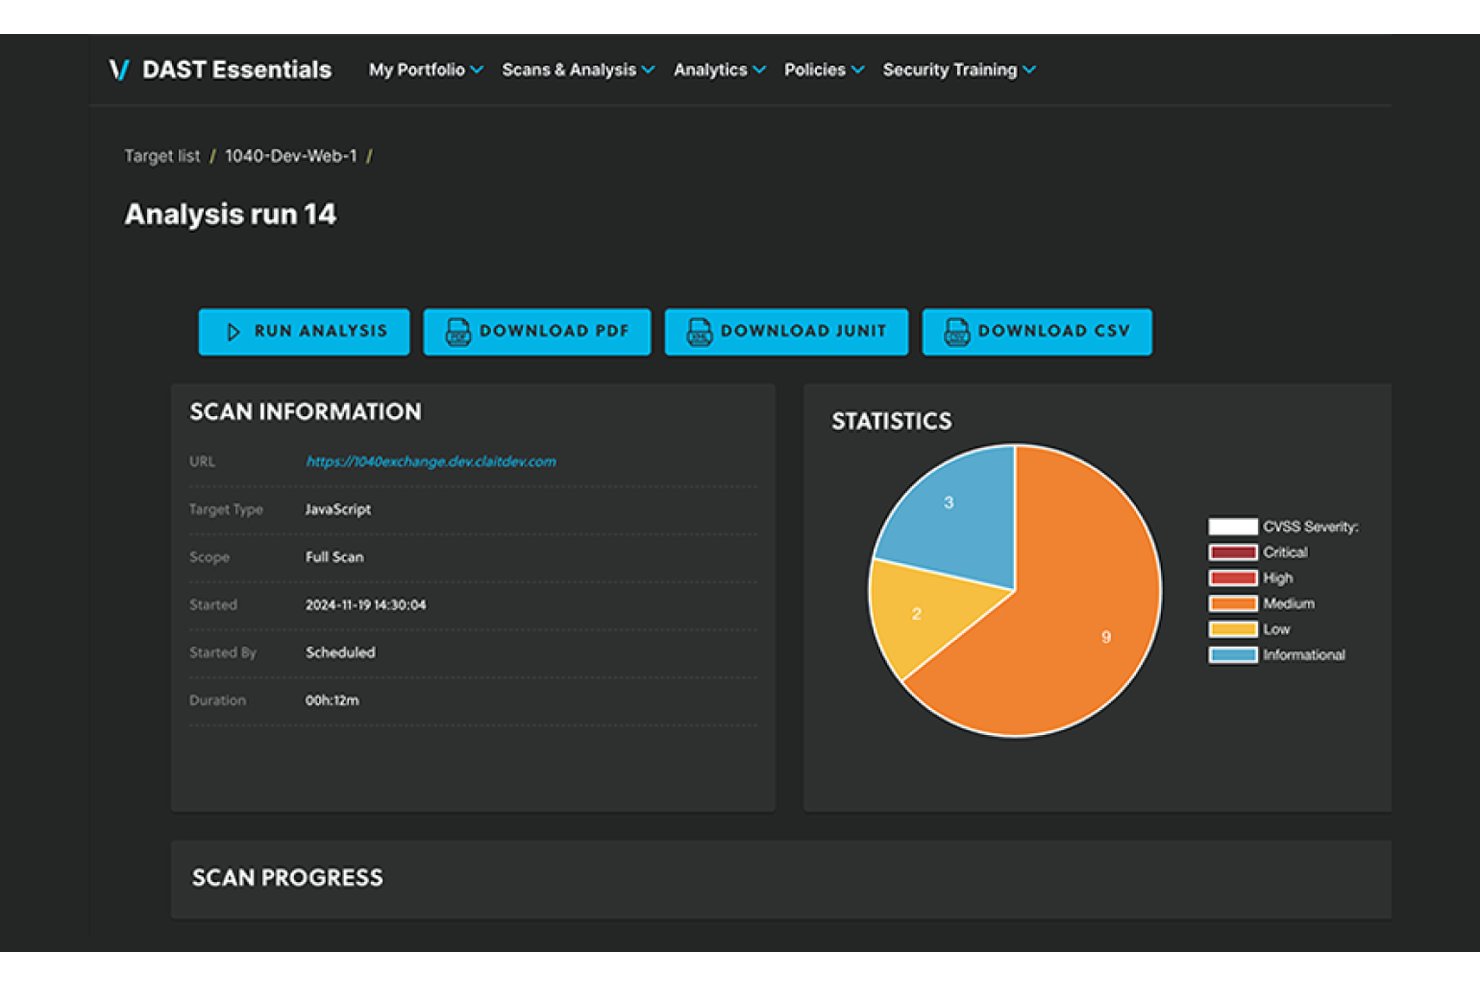This screenshot has width=1480, height=987.
Task: Click the JUnit file icon
Action: (x=699, y=332)
